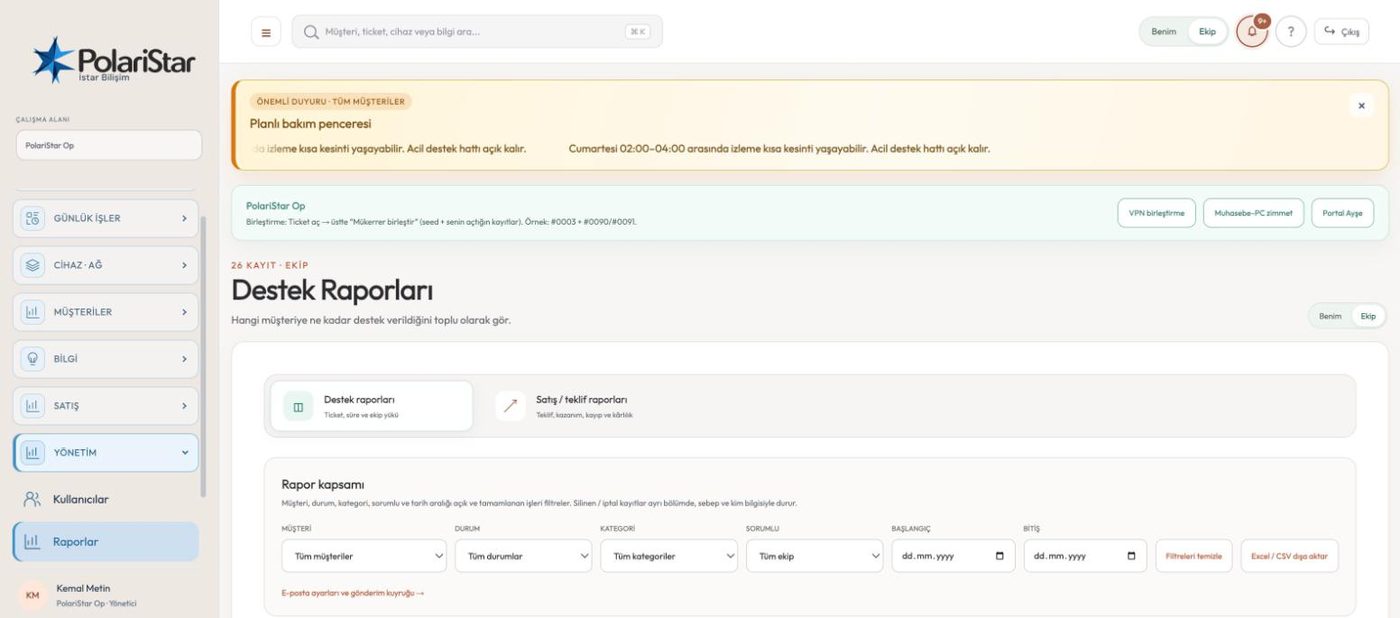Screen dimensions: 1400x618
Task: Switch to the Destek raporları tab
Action: click(x=372, y=406)
